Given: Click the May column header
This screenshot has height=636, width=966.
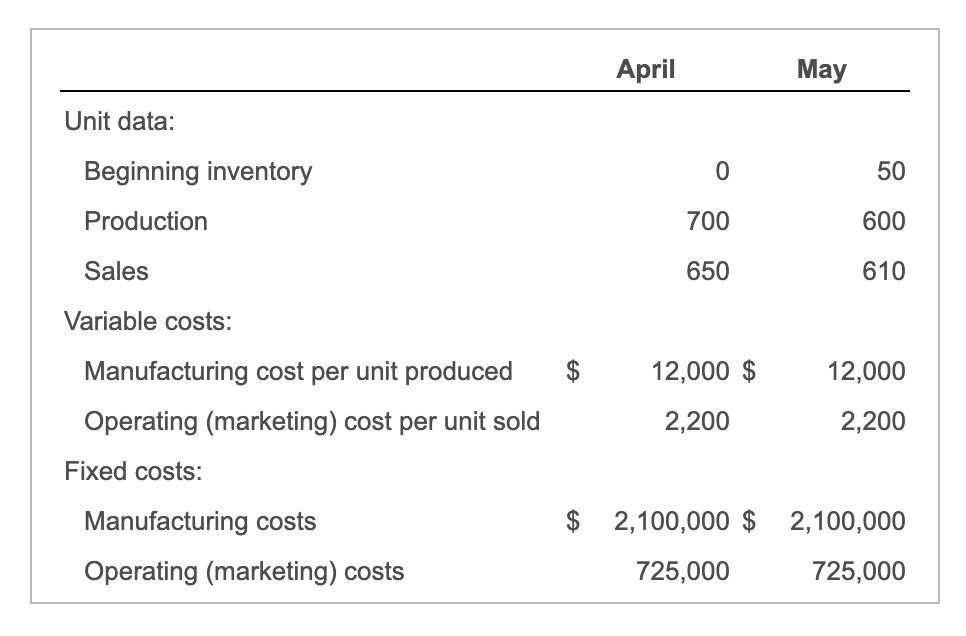Looking at the screenshot, I should pyautogui.click(x=822, y=69).
